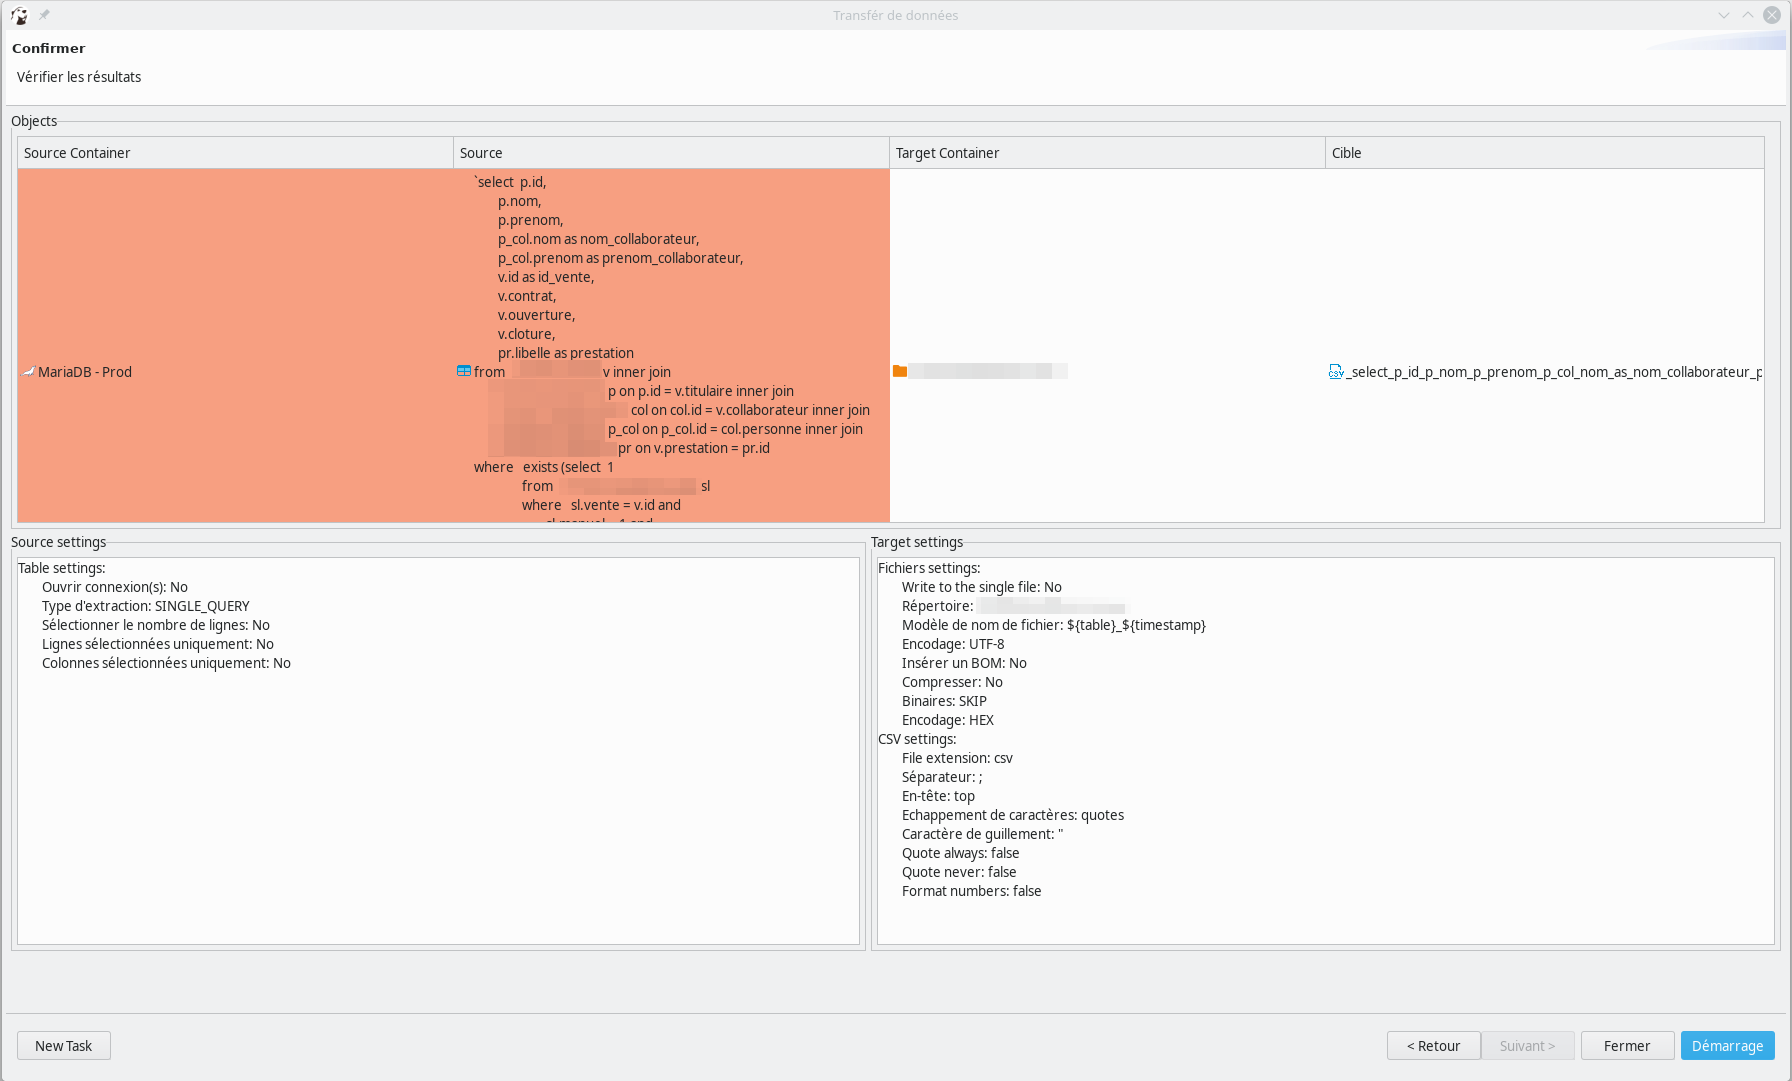
Task: Click 'Insérer un BOM: No' line
Action: coord(964,663)
